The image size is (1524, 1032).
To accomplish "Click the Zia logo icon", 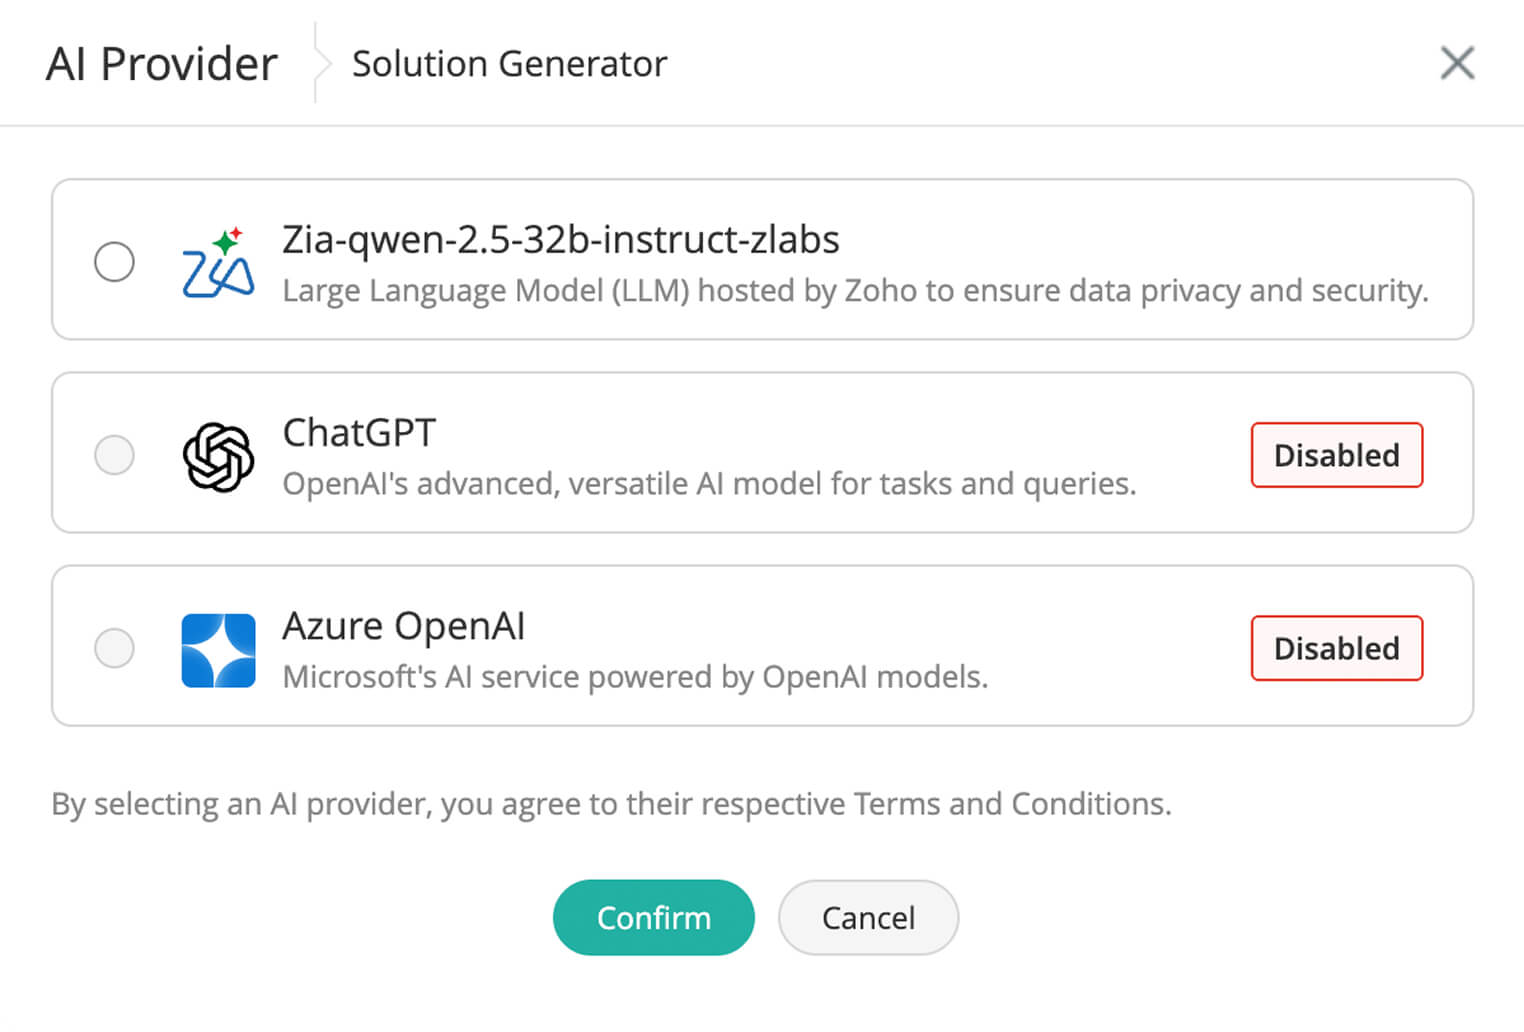I will pyautogui.click(x=218, y=264).
